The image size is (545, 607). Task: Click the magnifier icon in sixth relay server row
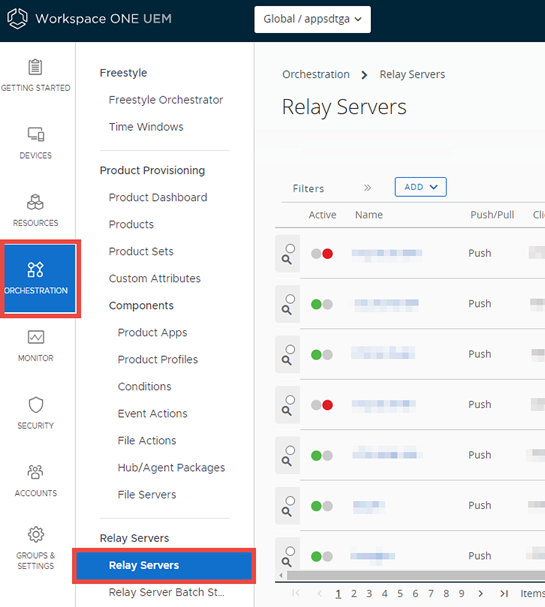(286, 512)
